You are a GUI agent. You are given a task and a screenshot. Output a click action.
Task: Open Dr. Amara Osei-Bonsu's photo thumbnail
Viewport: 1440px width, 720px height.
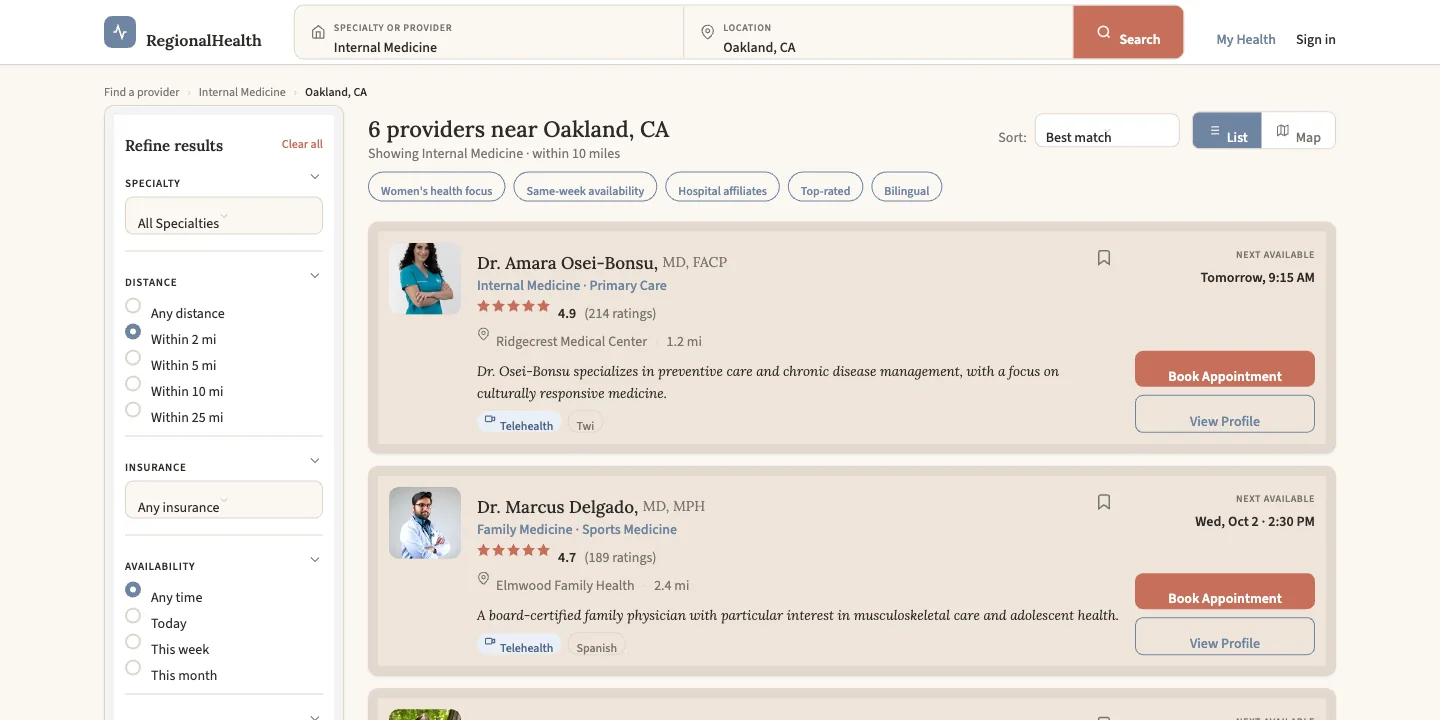click(425, 279)
